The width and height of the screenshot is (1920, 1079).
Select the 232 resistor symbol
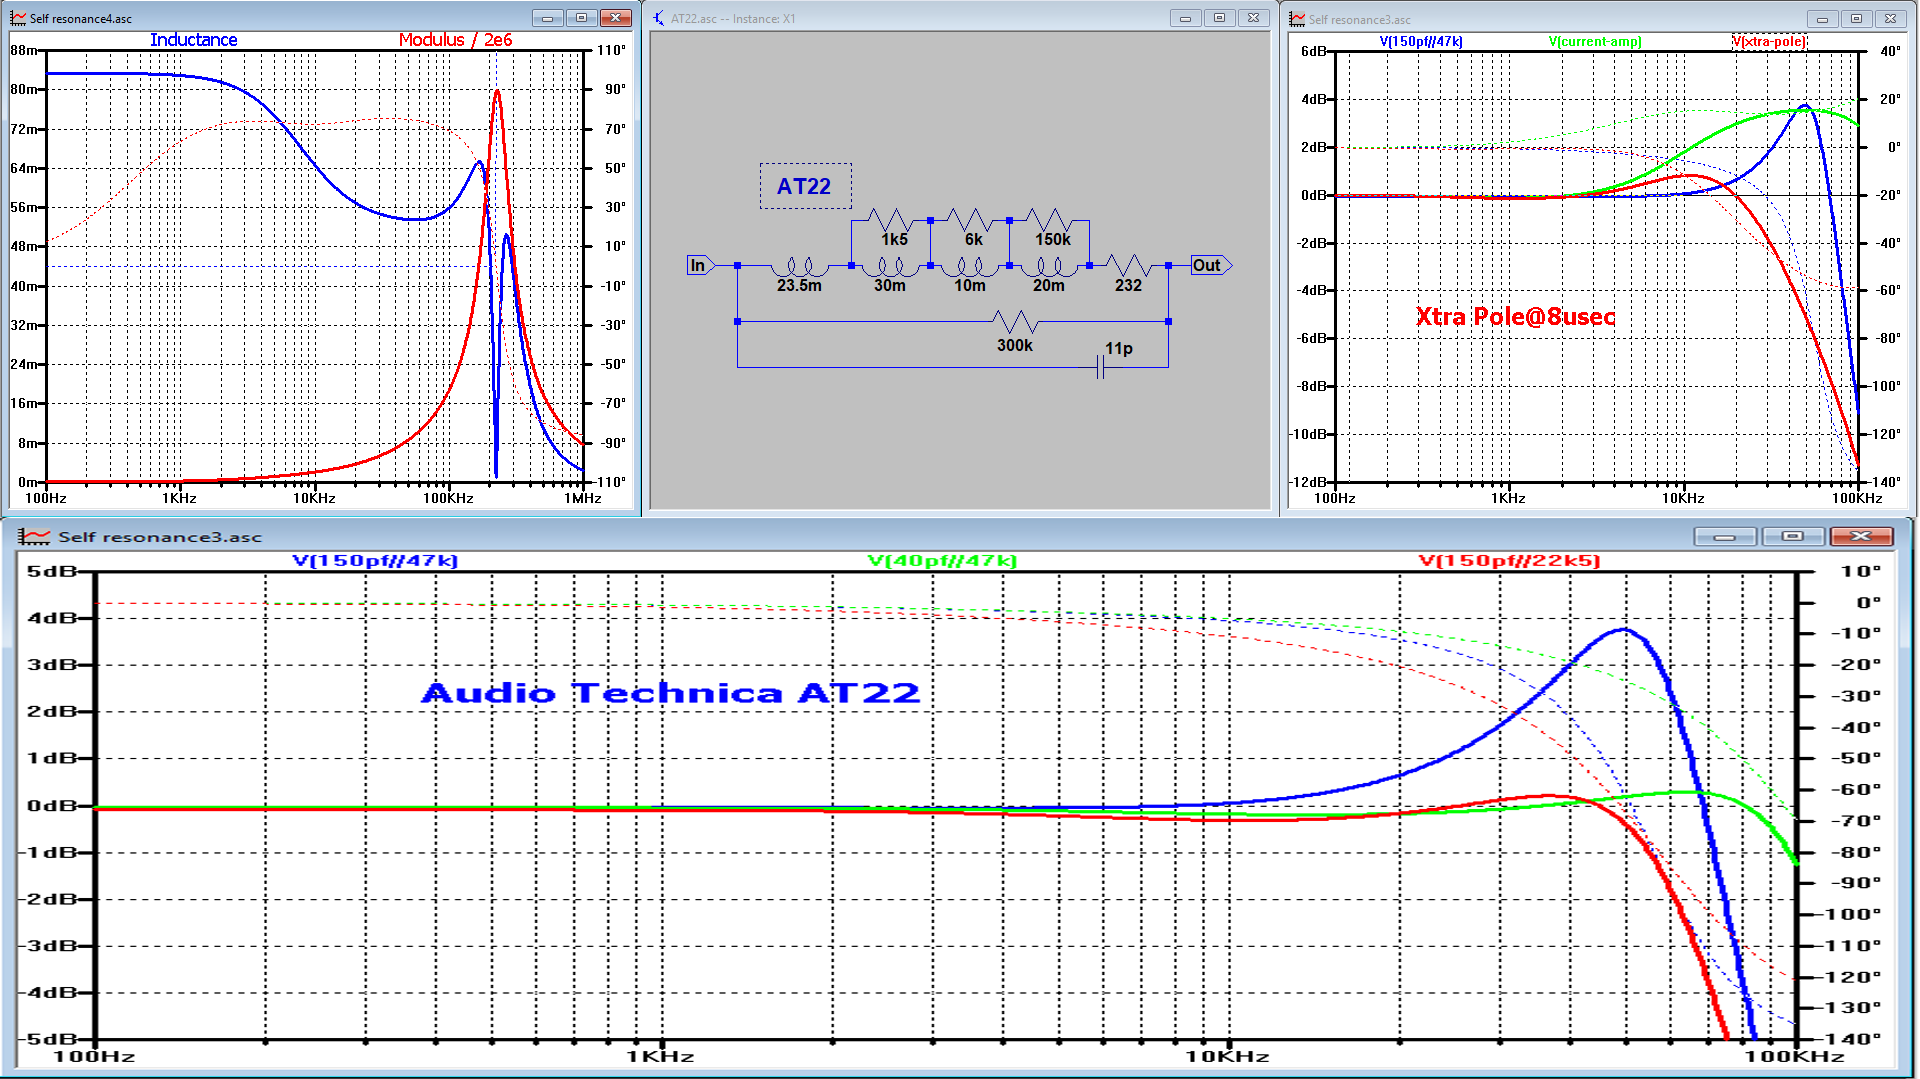[1129, 265]
